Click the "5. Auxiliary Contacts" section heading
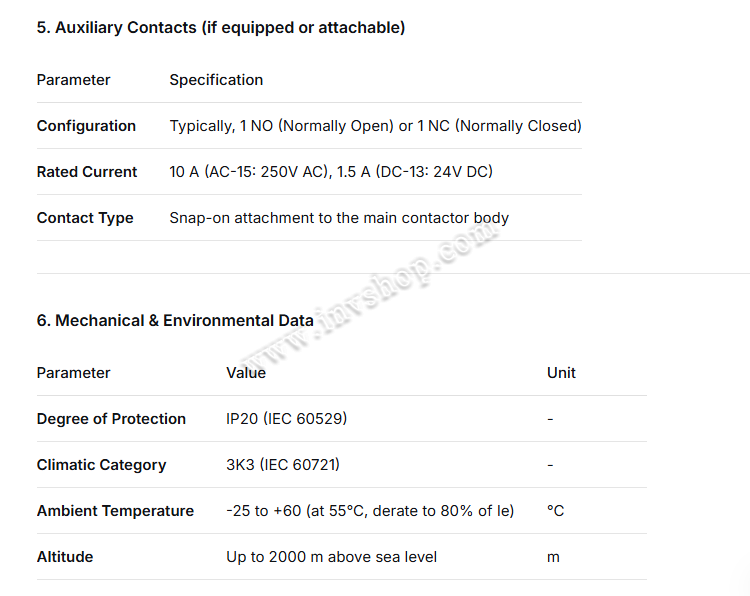This screenshot has width=750, height=596. coord(221,28)
